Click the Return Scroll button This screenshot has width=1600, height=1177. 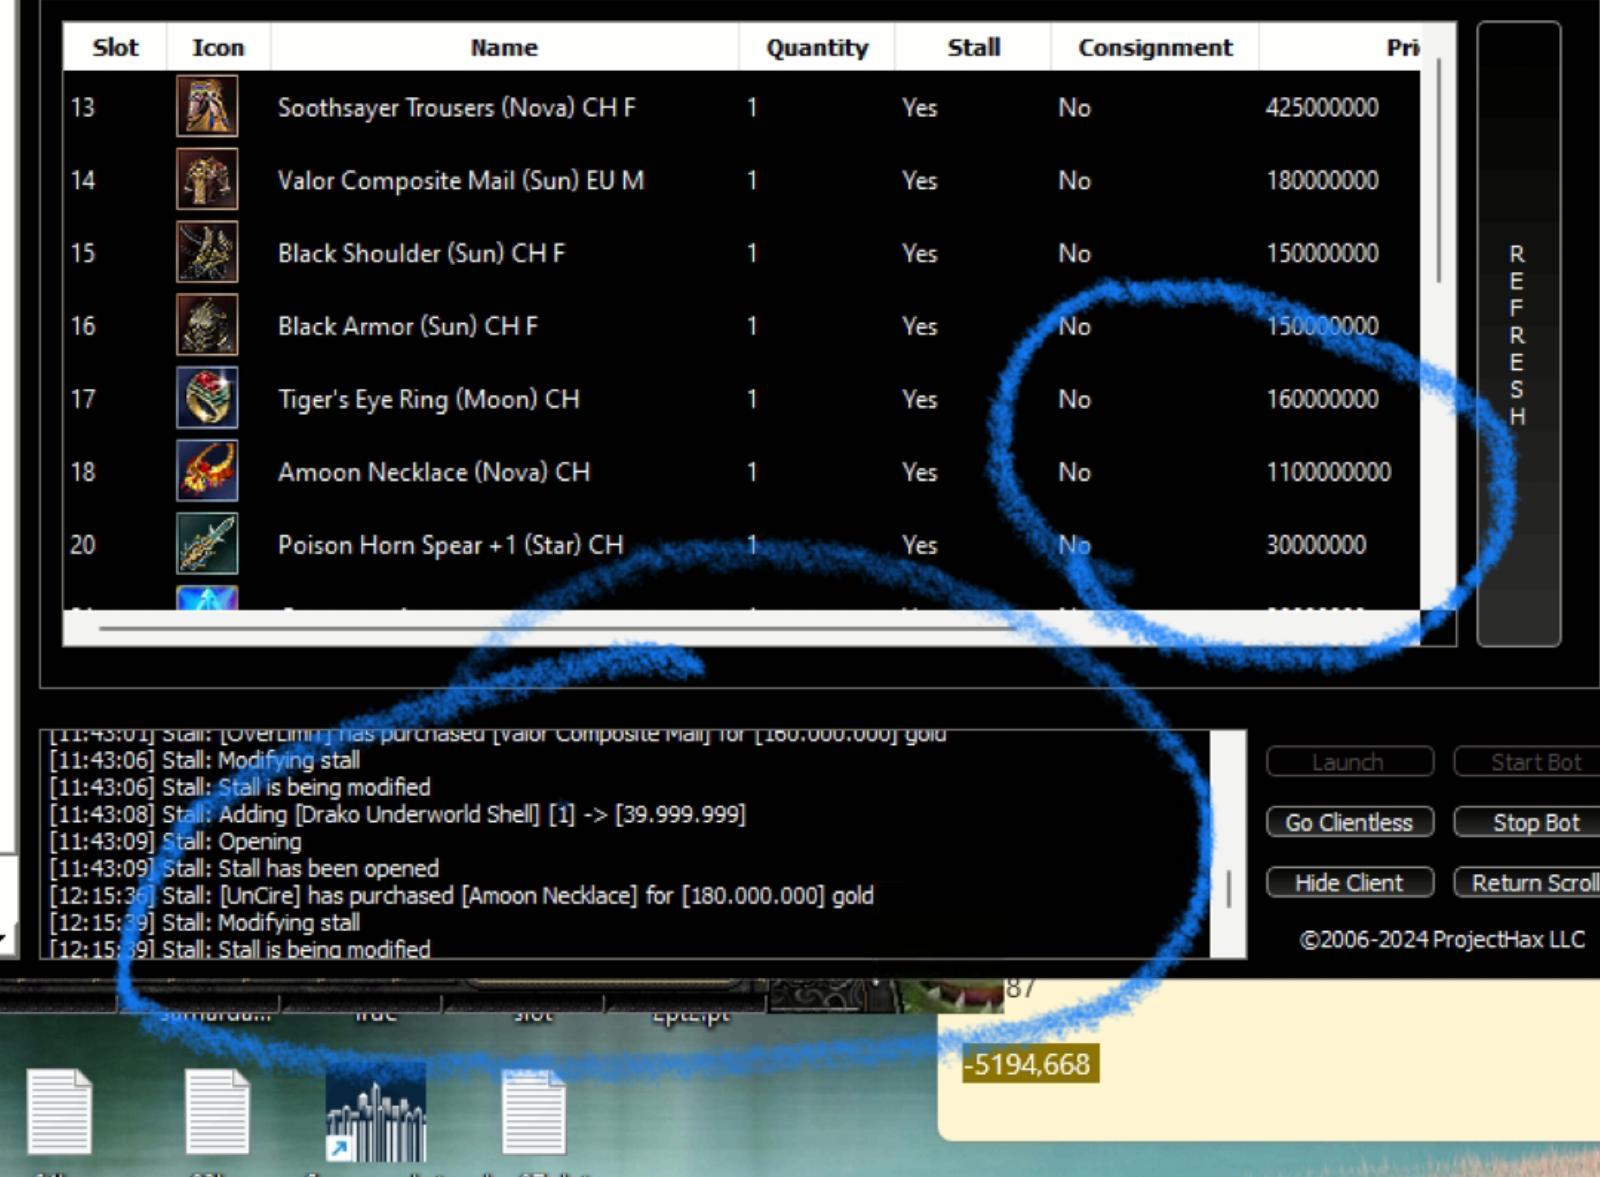[1532, 883]
